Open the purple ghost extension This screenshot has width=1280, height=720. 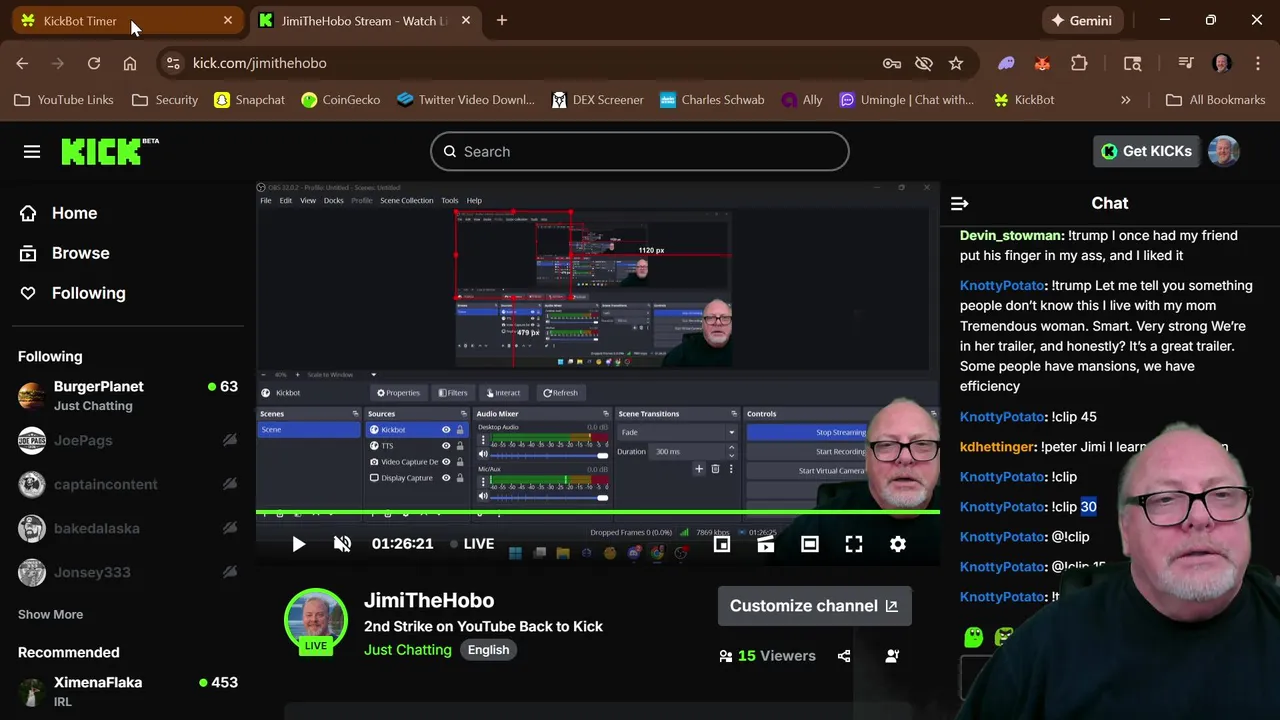[x=1006, y=63]
